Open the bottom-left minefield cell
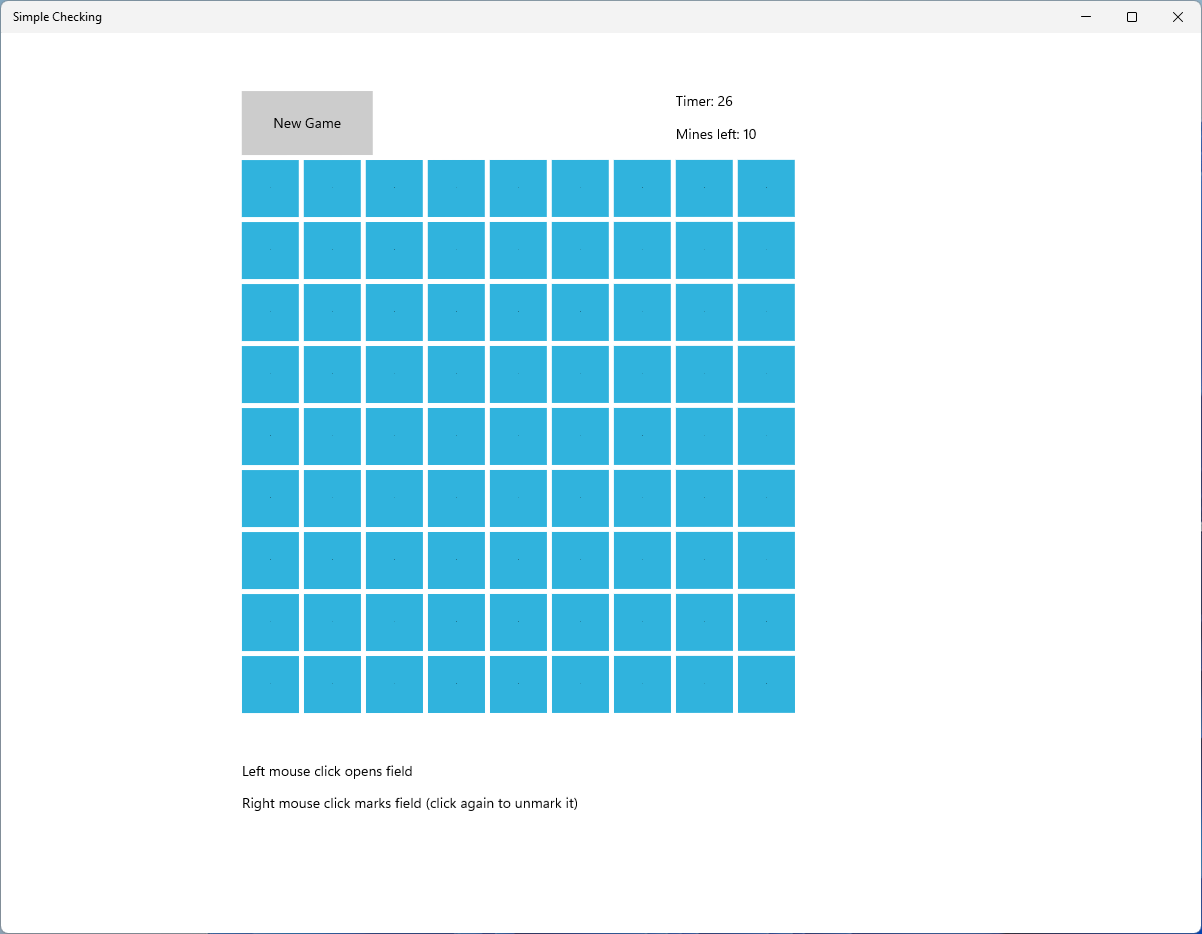Viewport: 1202px width, 934px height. [270, 684]
